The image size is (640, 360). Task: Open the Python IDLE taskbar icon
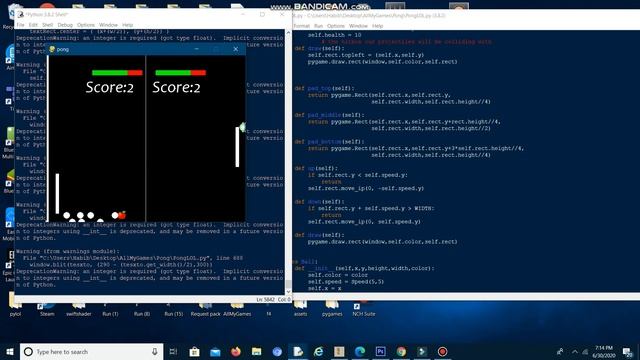click(x=298, y=351)
